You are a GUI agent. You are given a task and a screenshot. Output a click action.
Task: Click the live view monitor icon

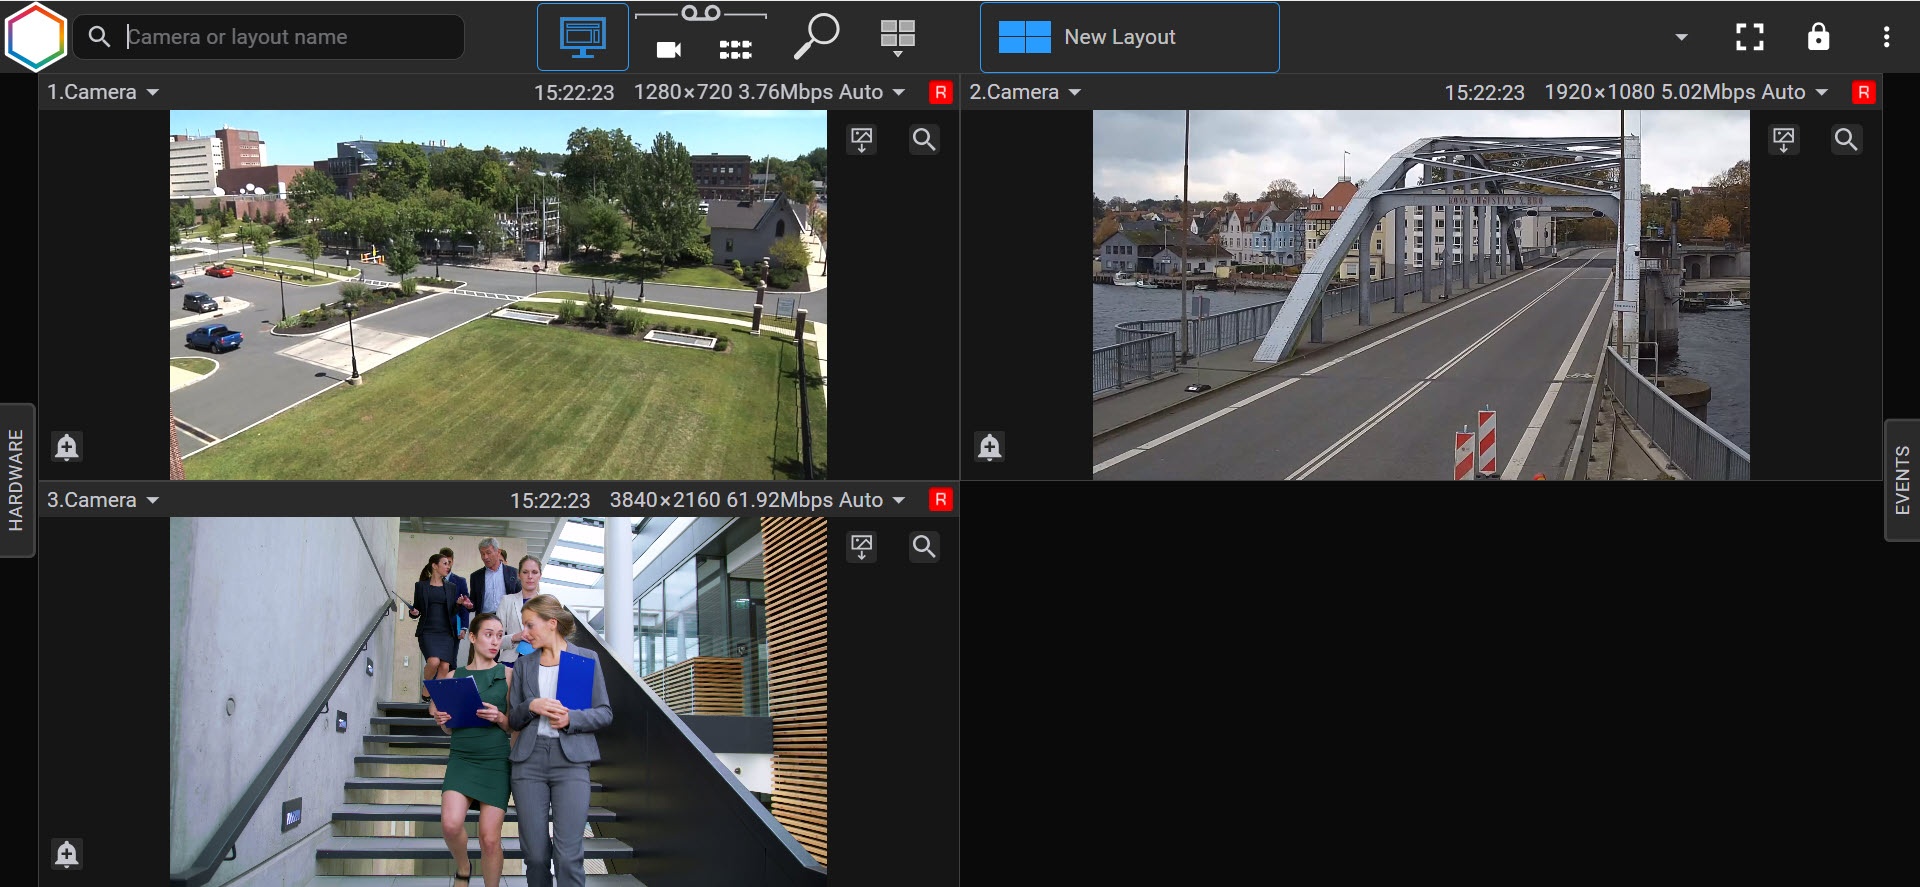click(x=583, y=38)
